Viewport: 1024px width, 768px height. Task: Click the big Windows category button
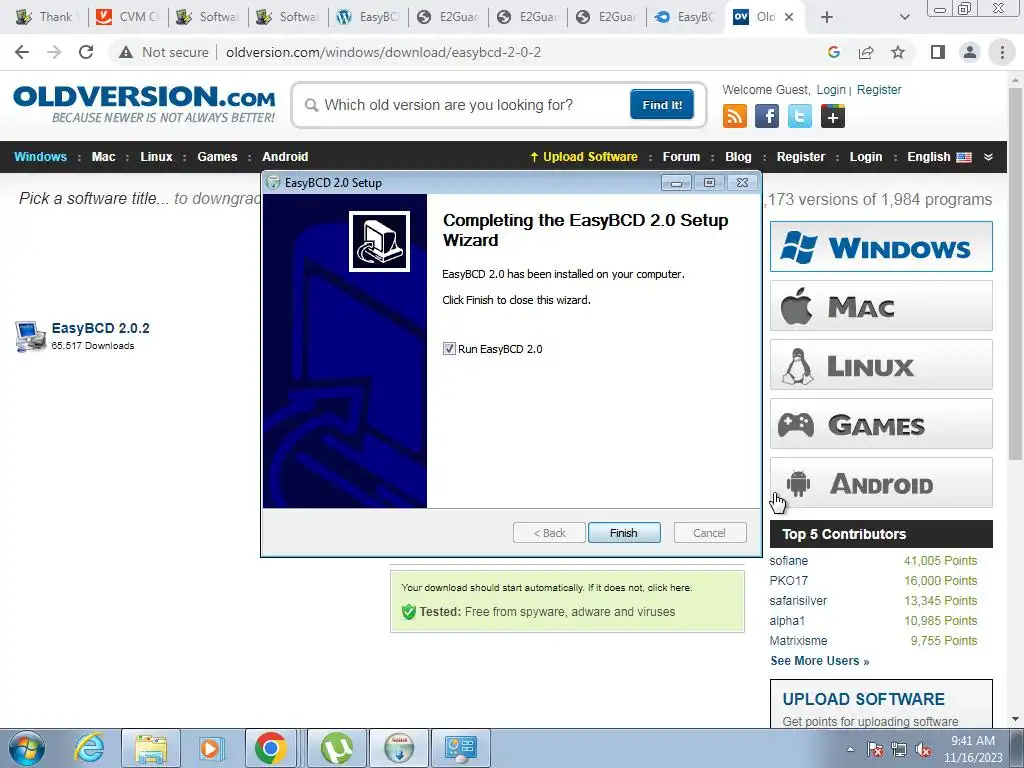pos(881,247)
